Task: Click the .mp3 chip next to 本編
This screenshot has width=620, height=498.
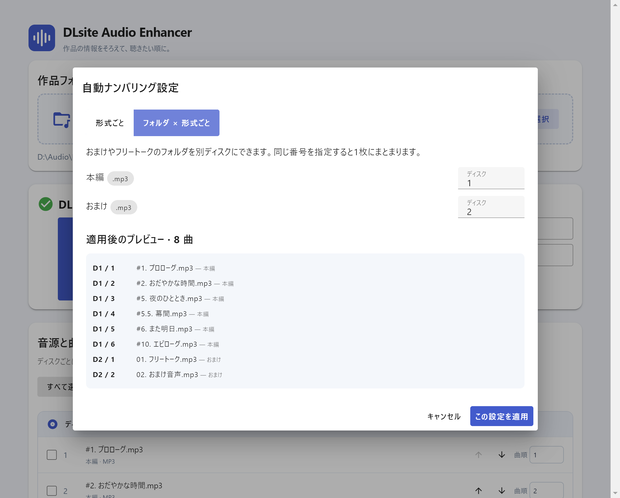Action: pyautogui.click(x=120, y=179)
